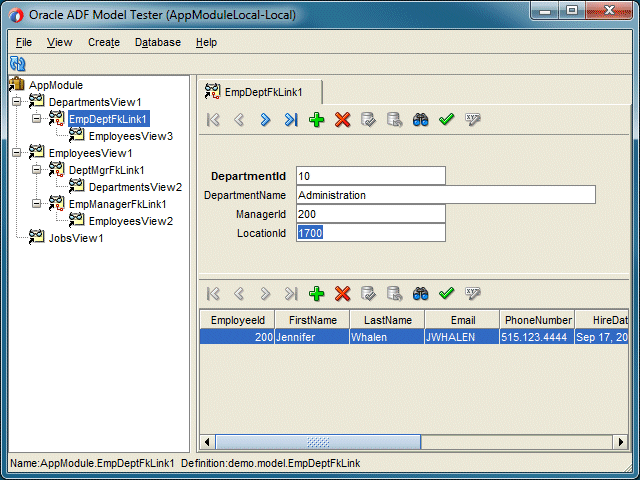Go to next employee in lower toolbar
Viewport: 640px width, 480px height.
[265, 293]
